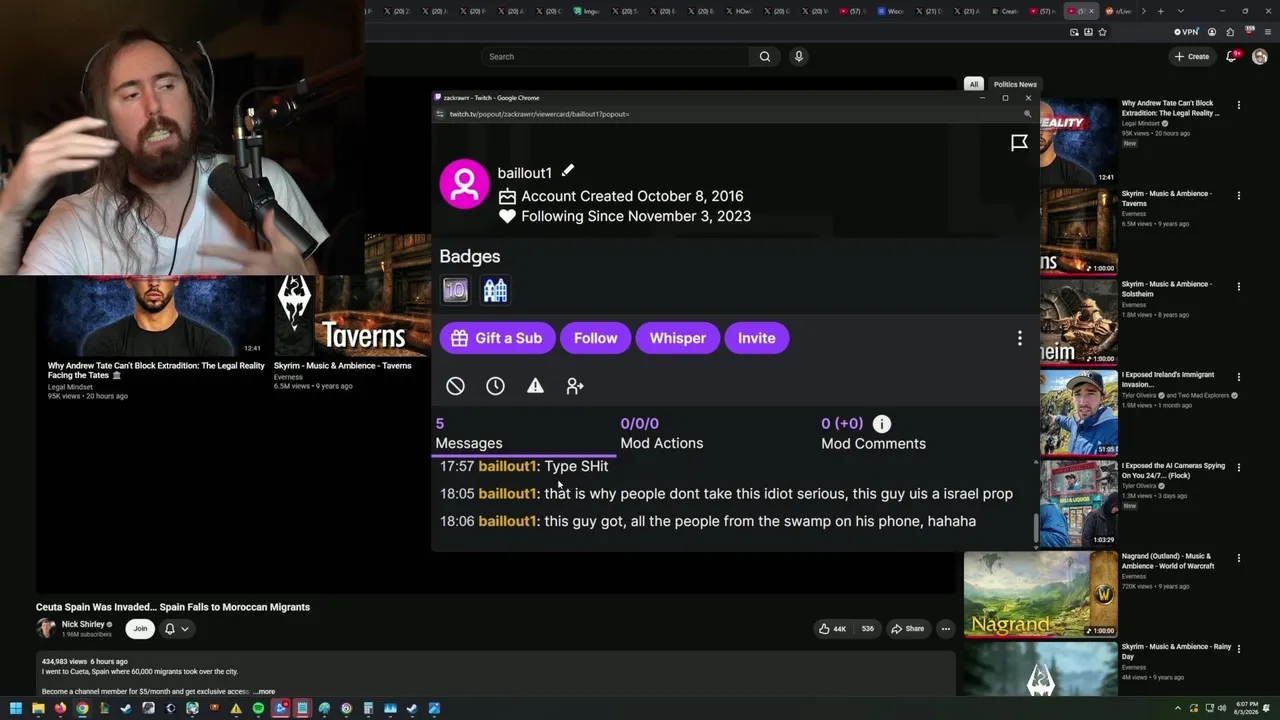1280x720 pixels.
Task: Switch to the Messages tab
Action: coord(469,433)
